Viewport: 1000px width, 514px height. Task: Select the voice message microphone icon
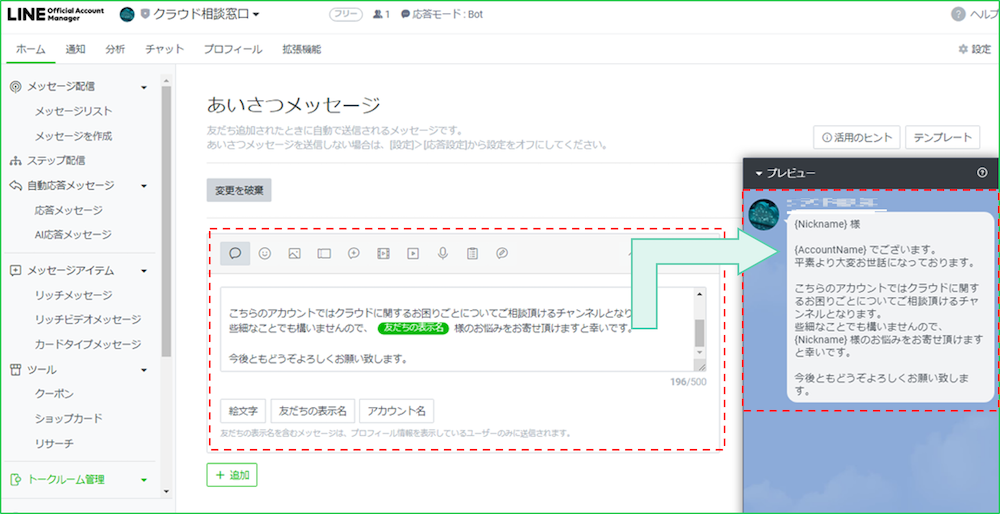(x=443, y=253)
